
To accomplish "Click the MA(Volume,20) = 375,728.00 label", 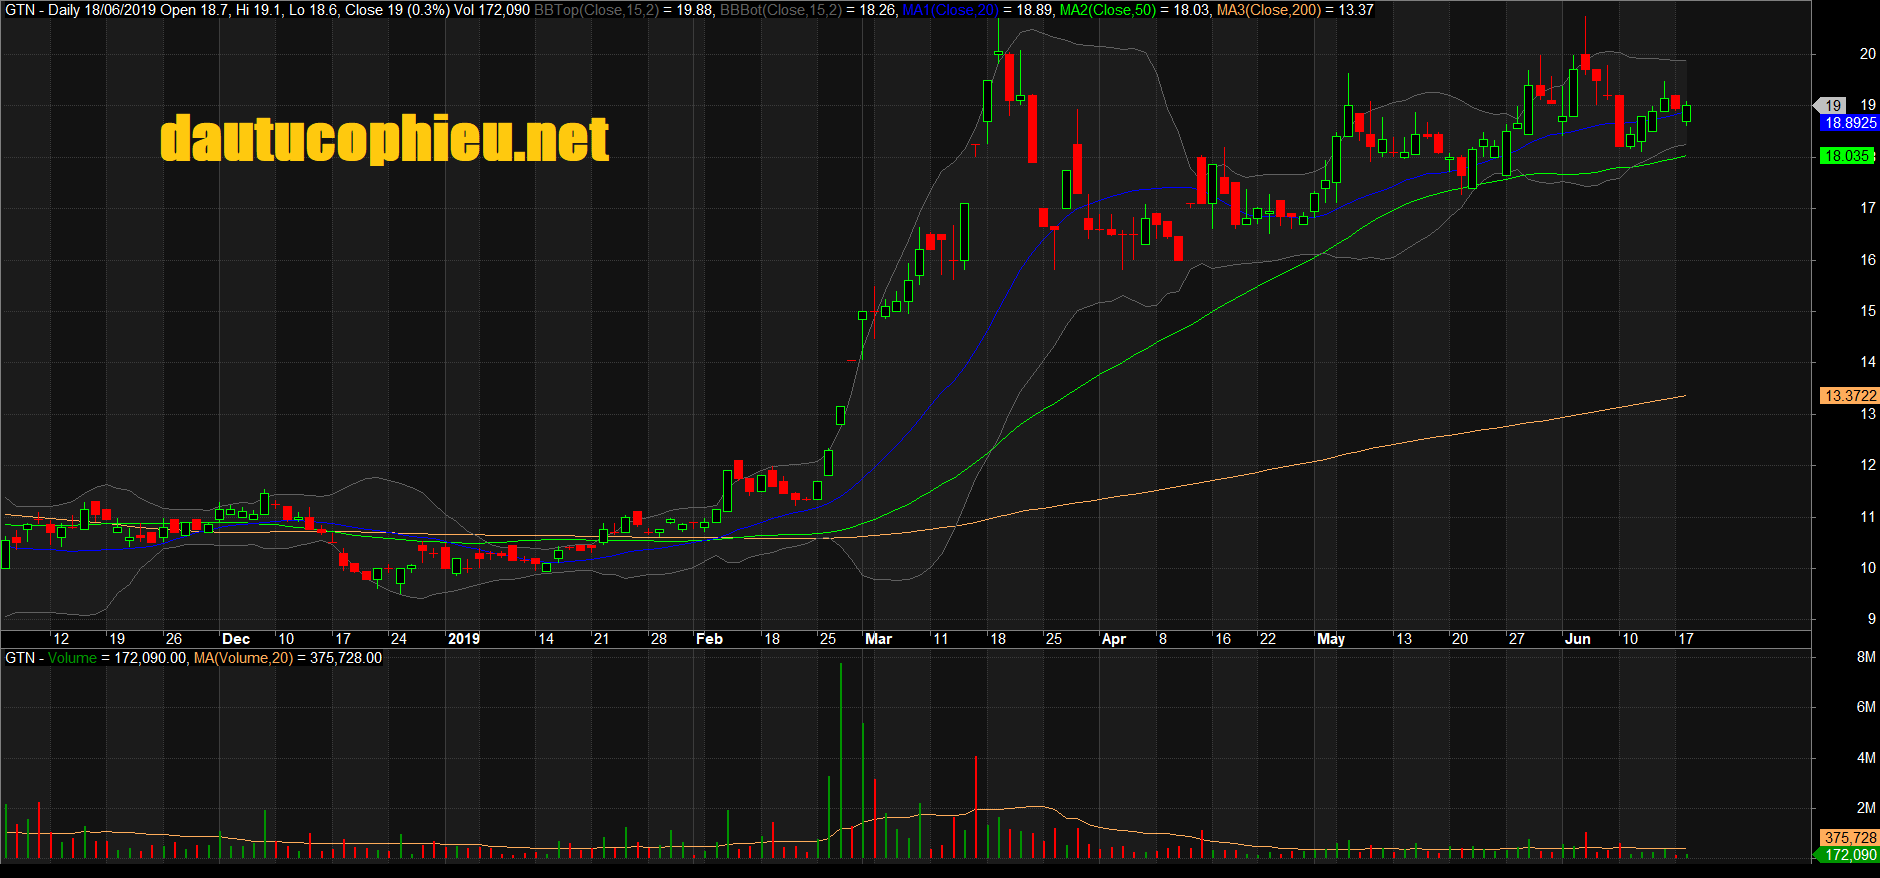I will click(288, 658).
